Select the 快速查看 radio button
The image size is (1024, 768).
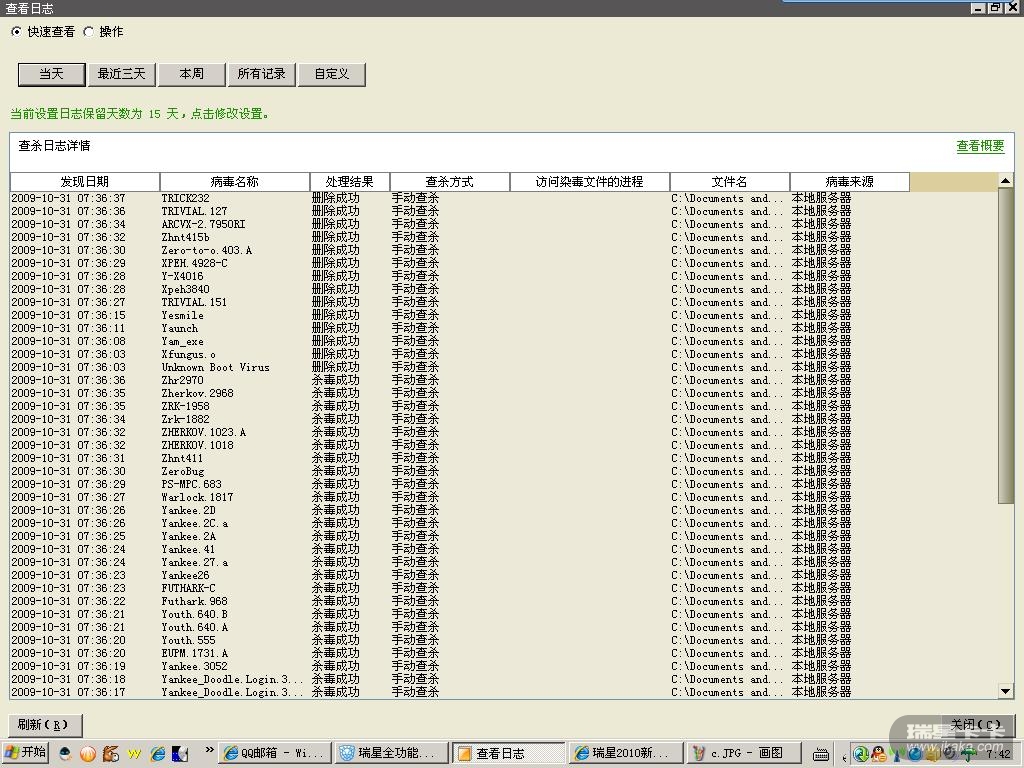click(16, 32)
